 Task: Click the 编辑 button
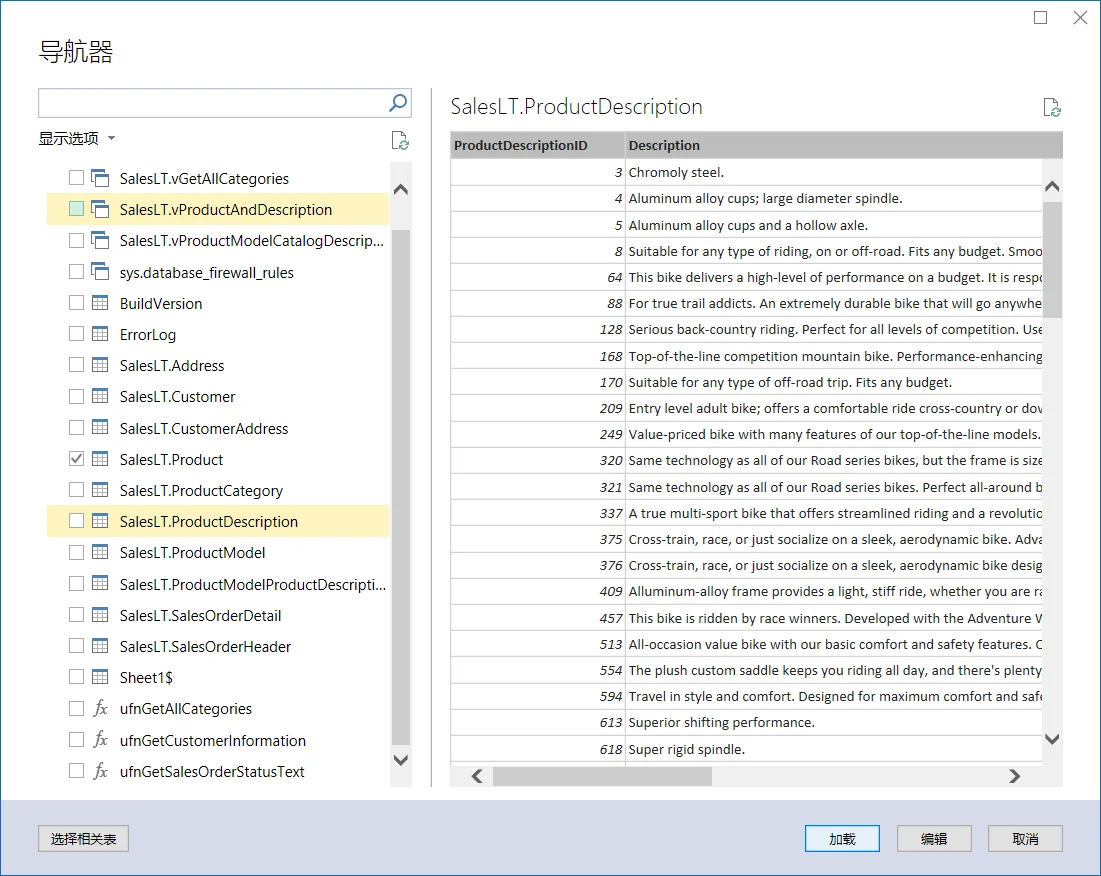pos(934,839)
